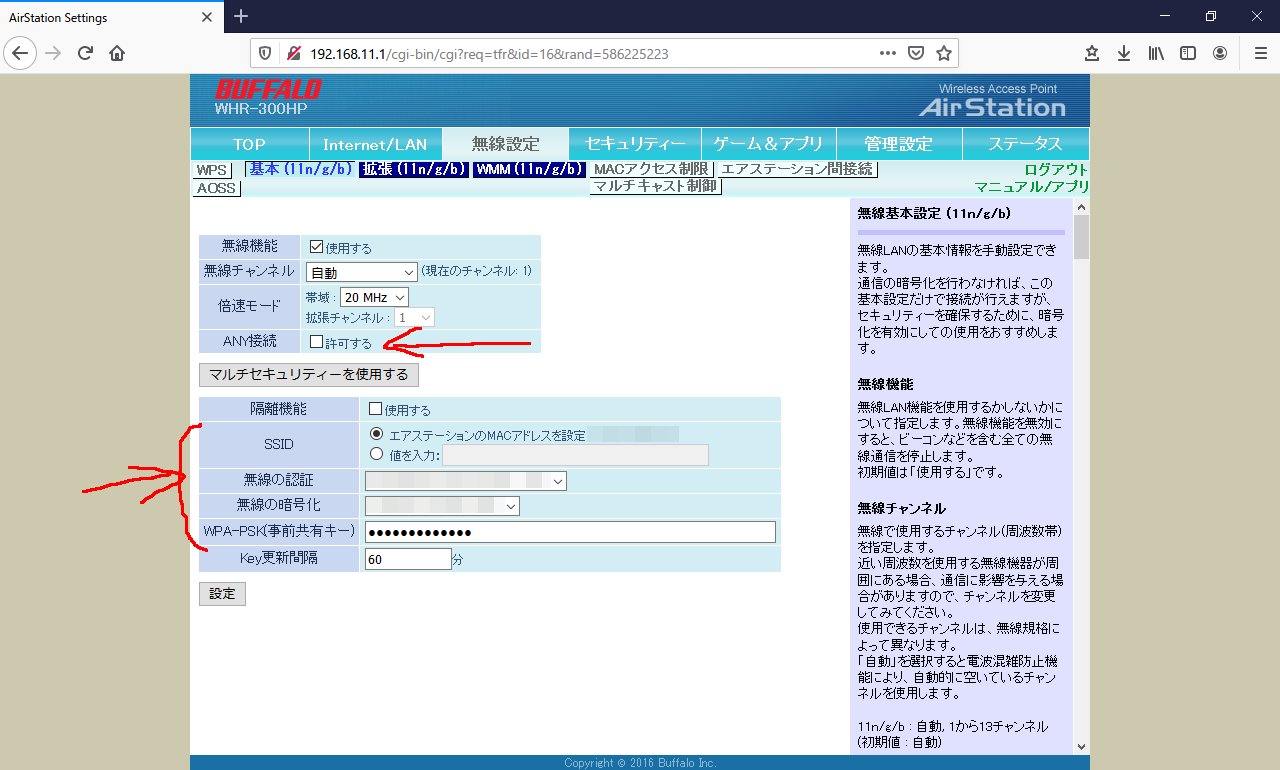The height and width of the screenshot is (770, 1280).
Task: Click the Buffalo logo in the header
Action: pyautogui.click(x=268, y=90)
